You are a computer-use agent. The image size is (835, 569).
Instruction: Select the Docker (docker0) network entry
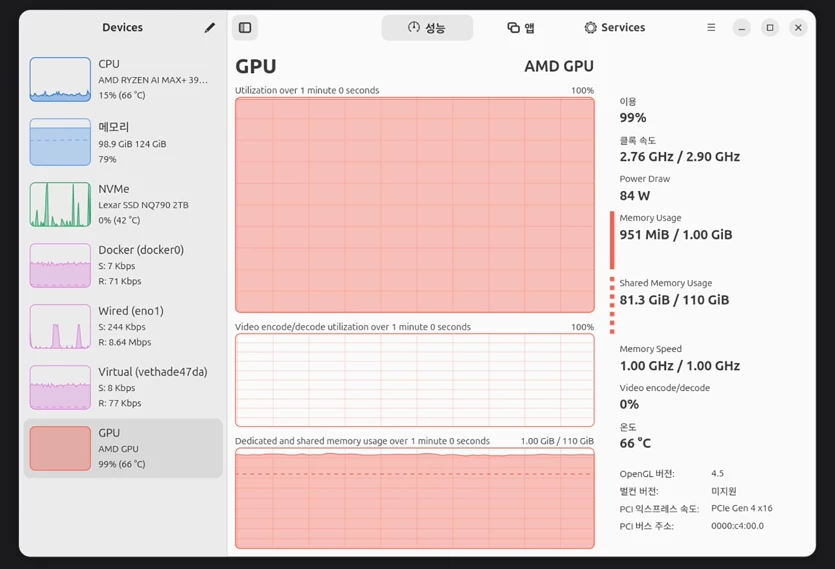pyautogui.click(x=123, y=265)
